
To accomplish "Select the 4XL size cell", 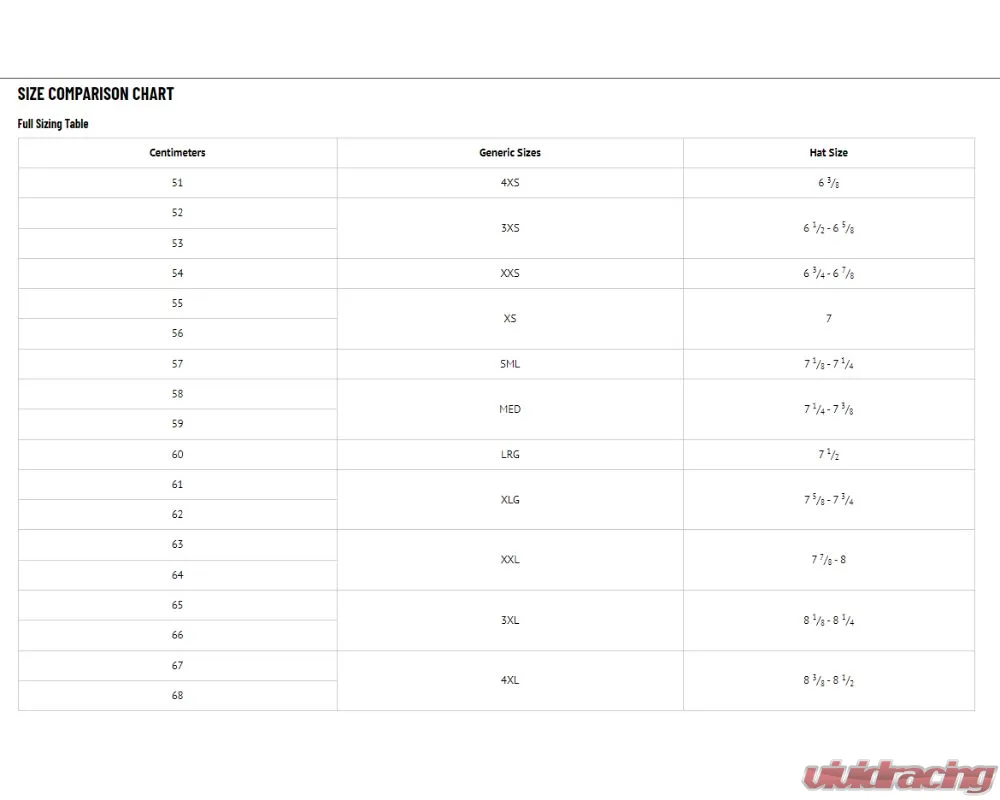I will pos(510,680).
